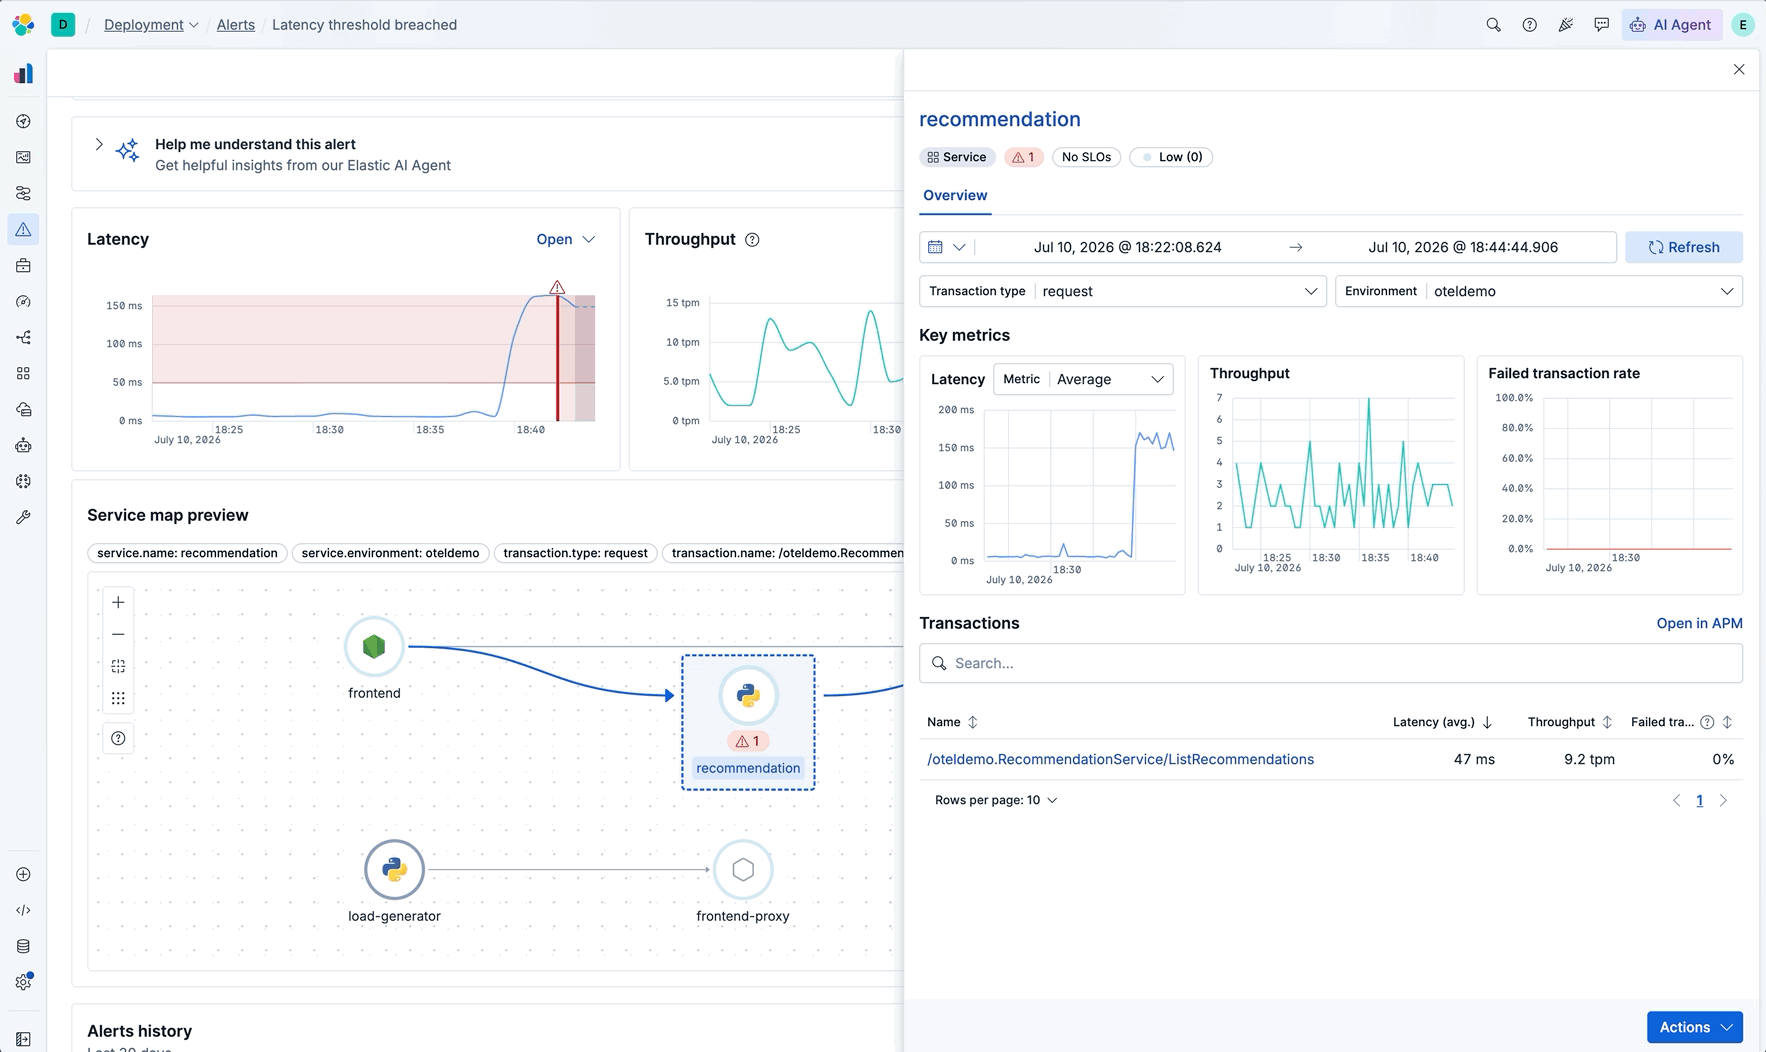Open the cloud infrastructure icon in sidebar

click(x=23, y=409)
